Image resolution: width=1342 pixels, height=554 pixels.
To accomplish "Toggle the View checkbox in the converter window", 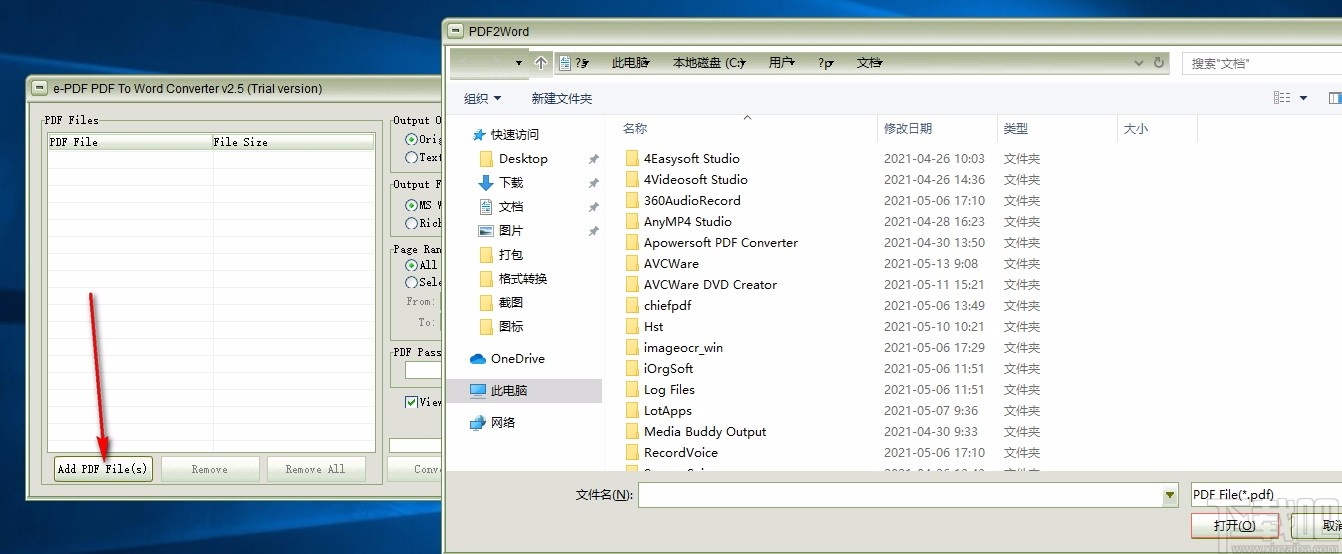I will 411,402.
